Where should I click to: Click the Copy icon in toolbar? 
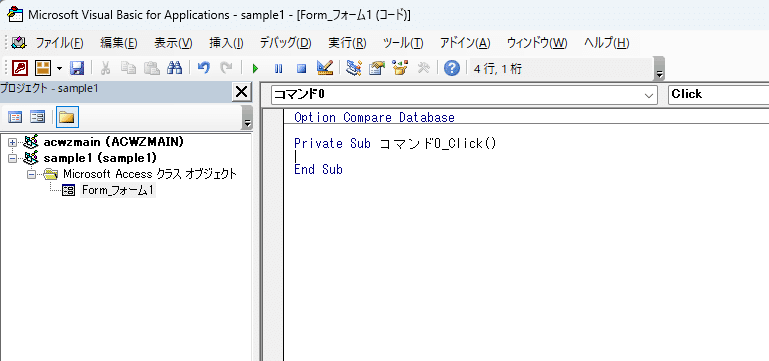click(x=128, y=68)
